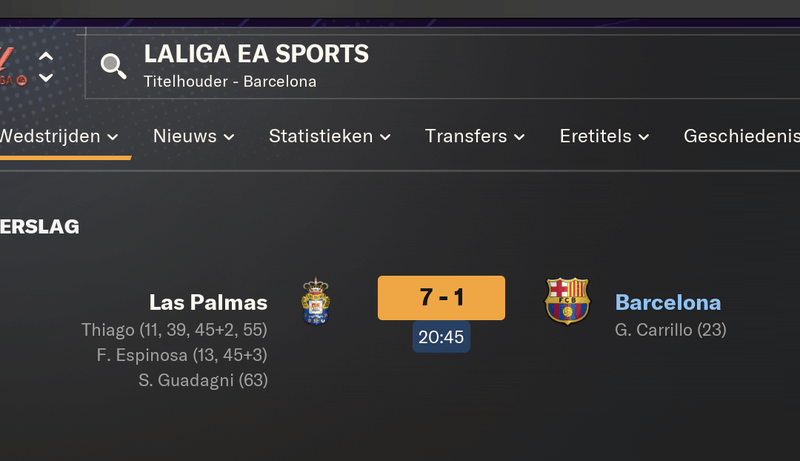
Task: Go to previous competition with up arrow
Action: pyautogui.click(x=46, y=57)
